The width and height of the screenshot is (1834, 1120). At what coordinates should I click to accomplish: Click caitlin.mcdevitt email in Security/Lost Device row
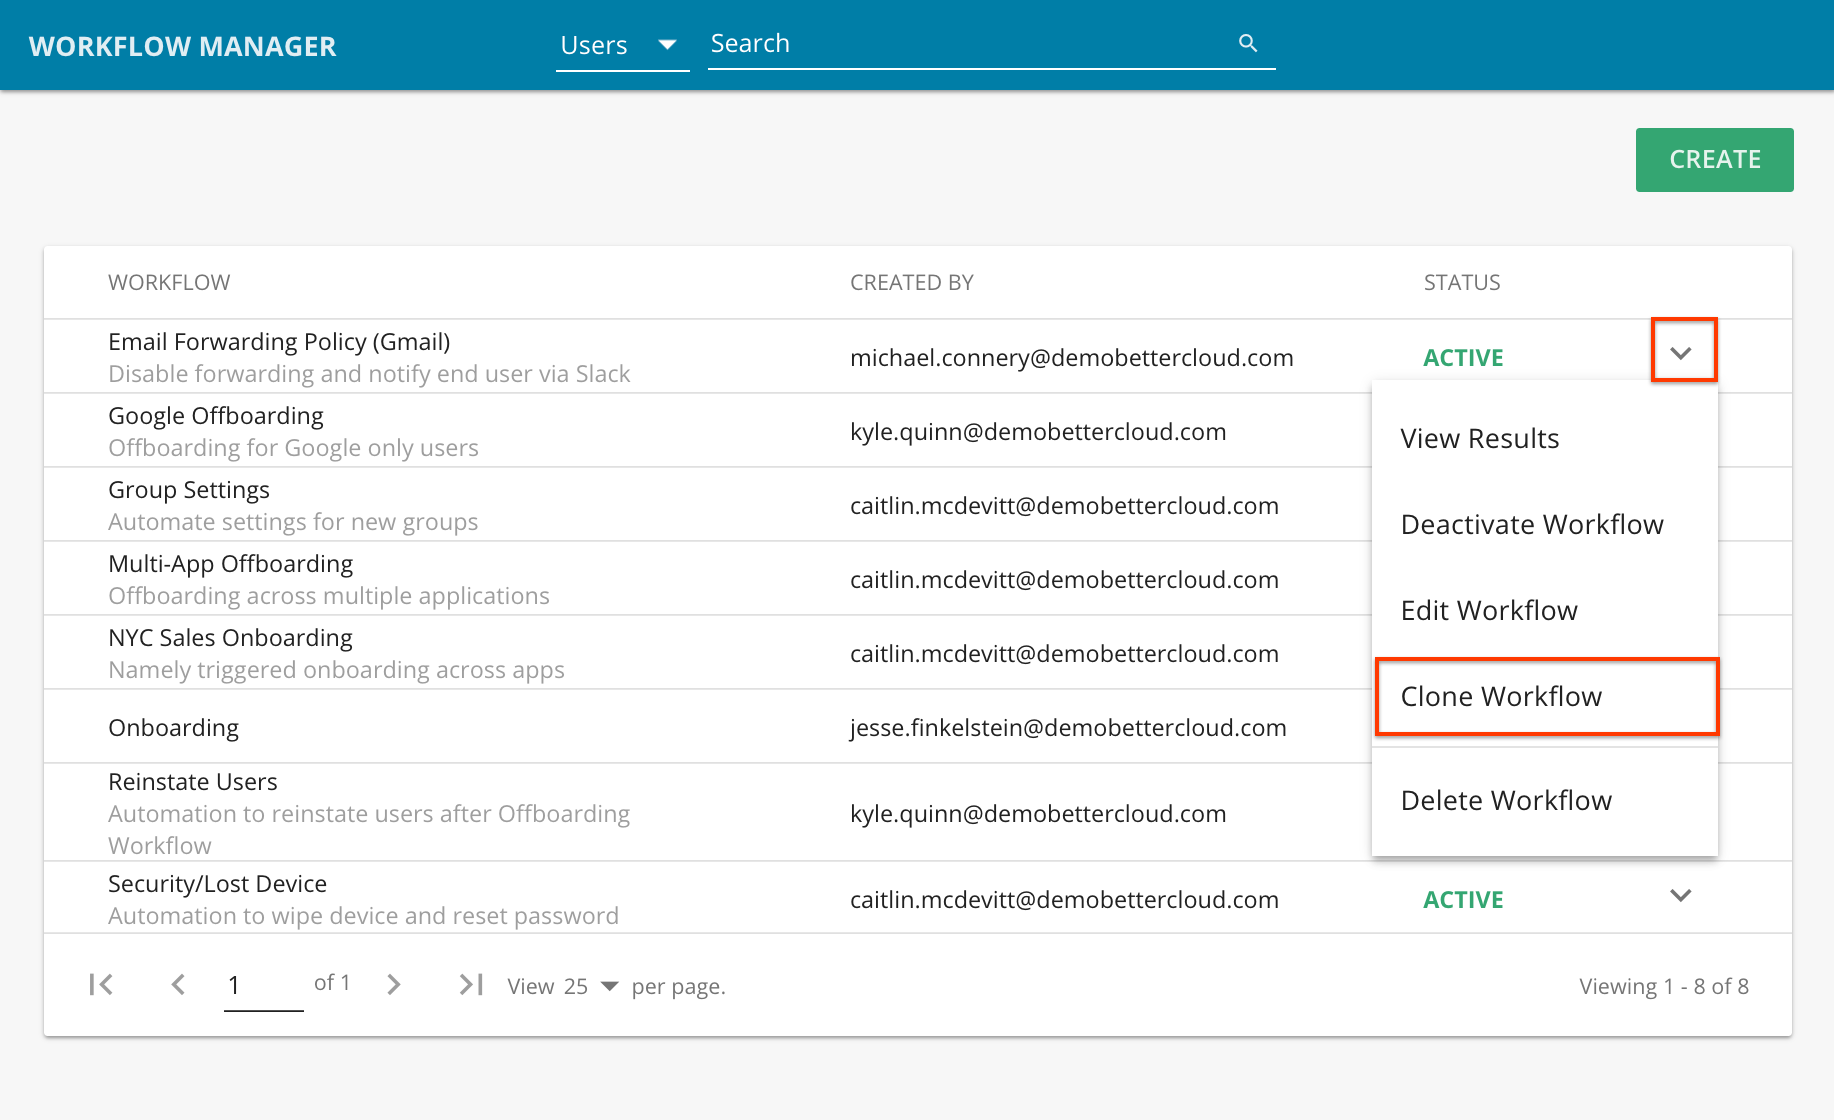point(1064,900)
